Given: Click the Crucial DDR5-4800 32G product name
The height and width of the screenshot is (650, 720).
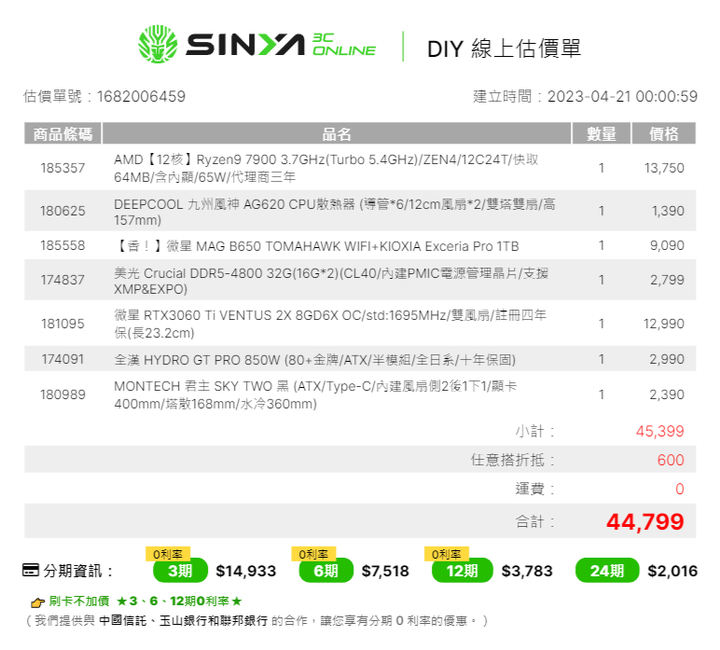Looking at the screenshot, I should pyautogui.click(x=331, y=281).
